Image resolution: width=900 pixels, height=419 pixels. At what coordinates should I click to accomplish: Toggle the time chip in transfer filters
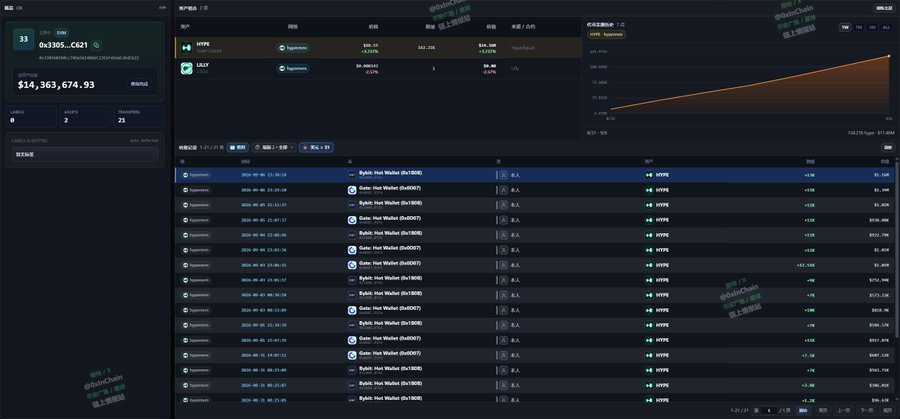[x=238, y=148]
